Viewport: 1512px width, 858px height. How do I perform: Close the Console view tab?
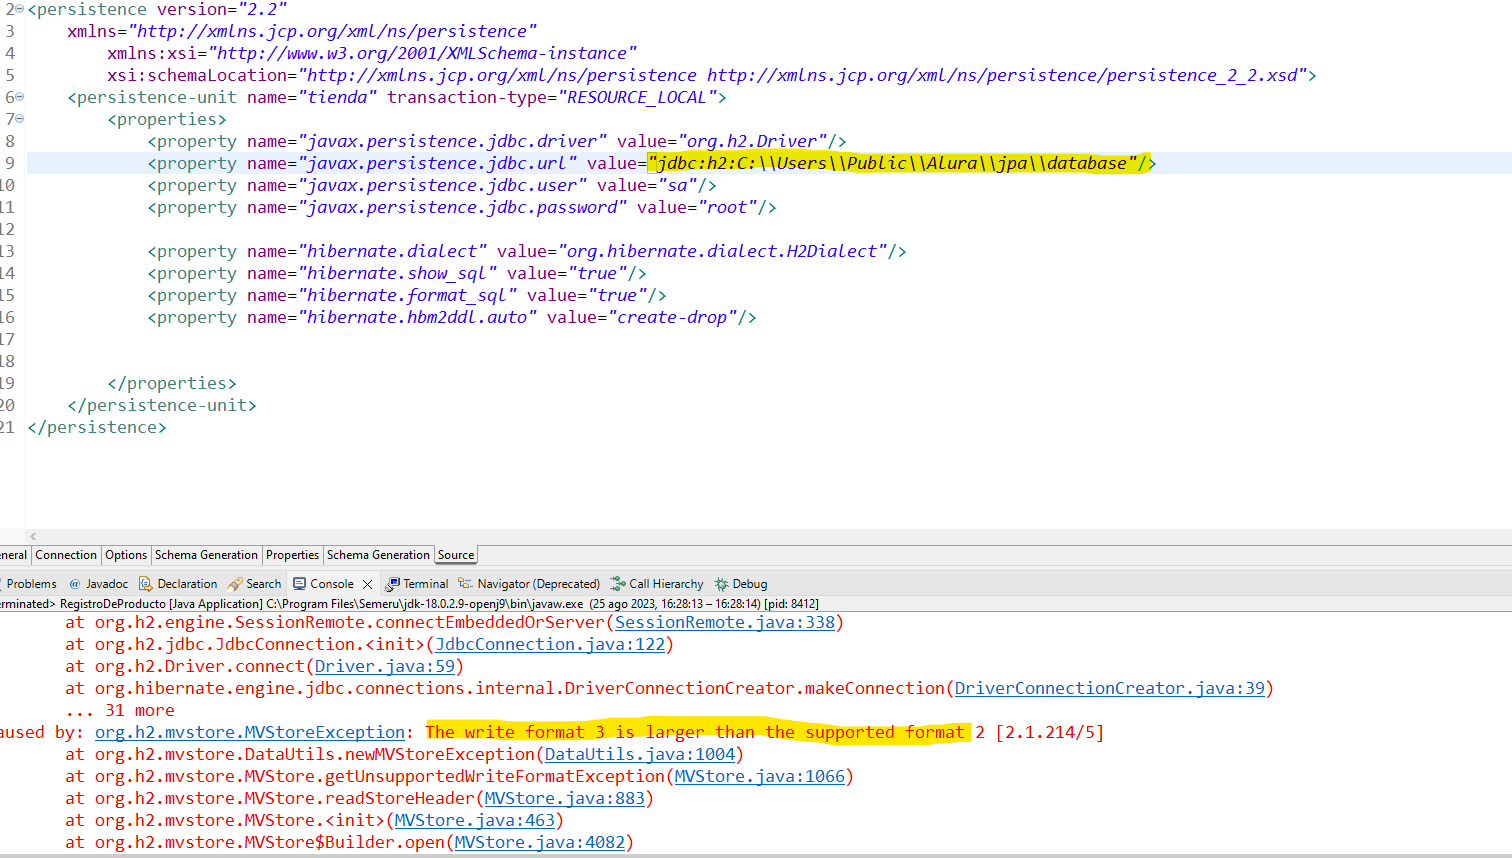[367, 584]
